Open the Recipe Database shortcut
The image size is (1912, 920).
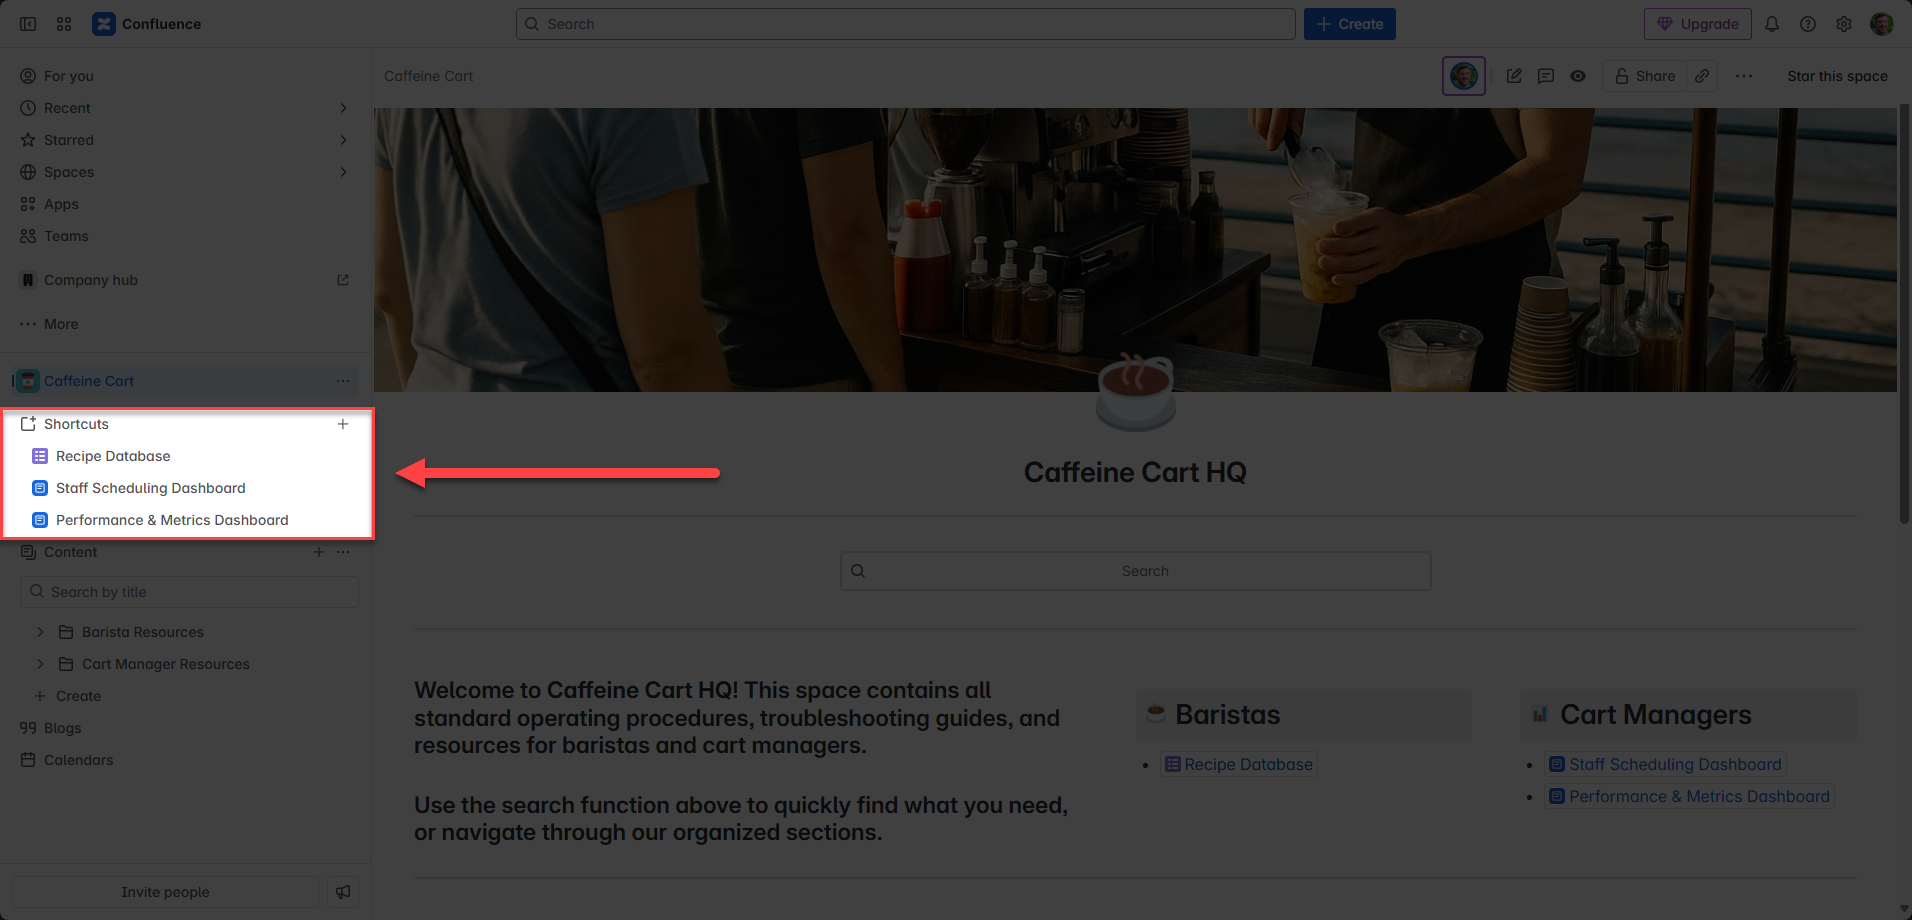pyautogui.click(x=113, y=456)
